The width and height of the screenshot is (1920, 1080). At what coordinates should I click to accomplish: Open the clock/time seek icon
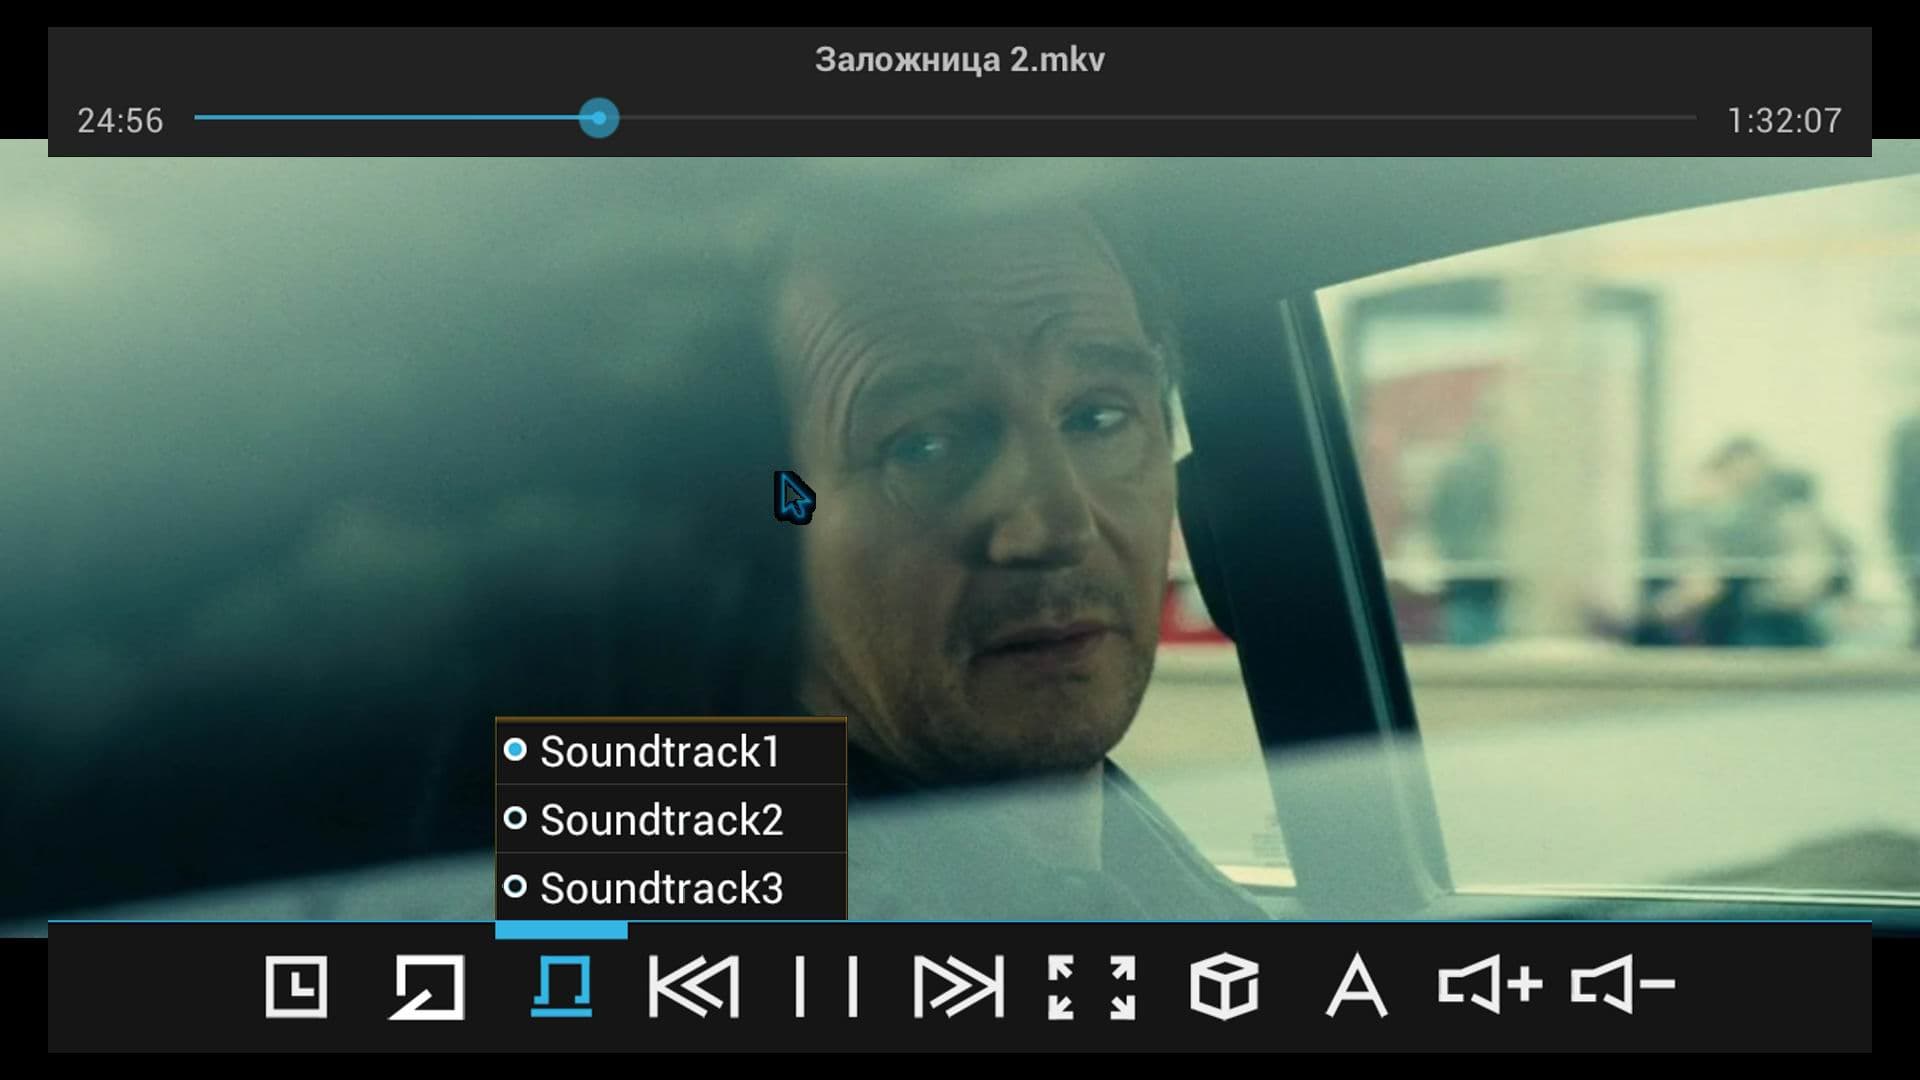click(296, 987)
